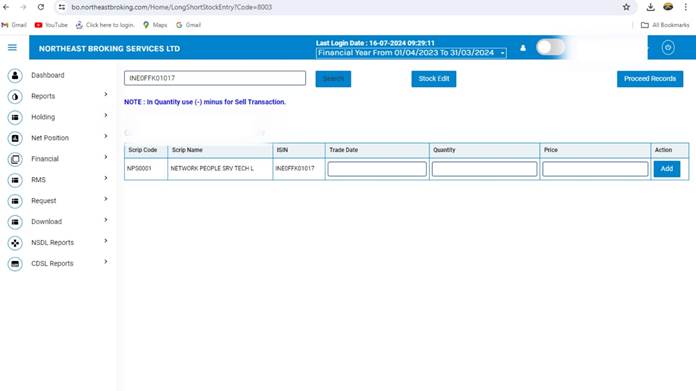This screenshot has height=391, width=696.
Task: Flip the header toggle switch
Action: tap(550, 47)
